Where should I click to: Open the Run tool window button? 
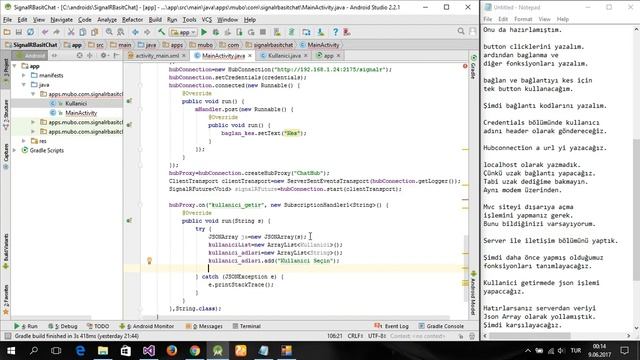(25, 326)
